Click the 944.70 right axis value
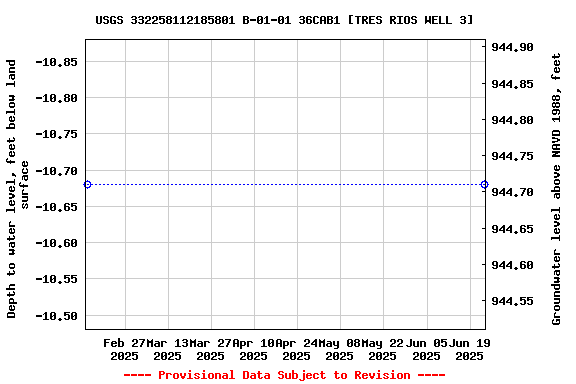Screen dimensions: 576x384 pos(512,192)
